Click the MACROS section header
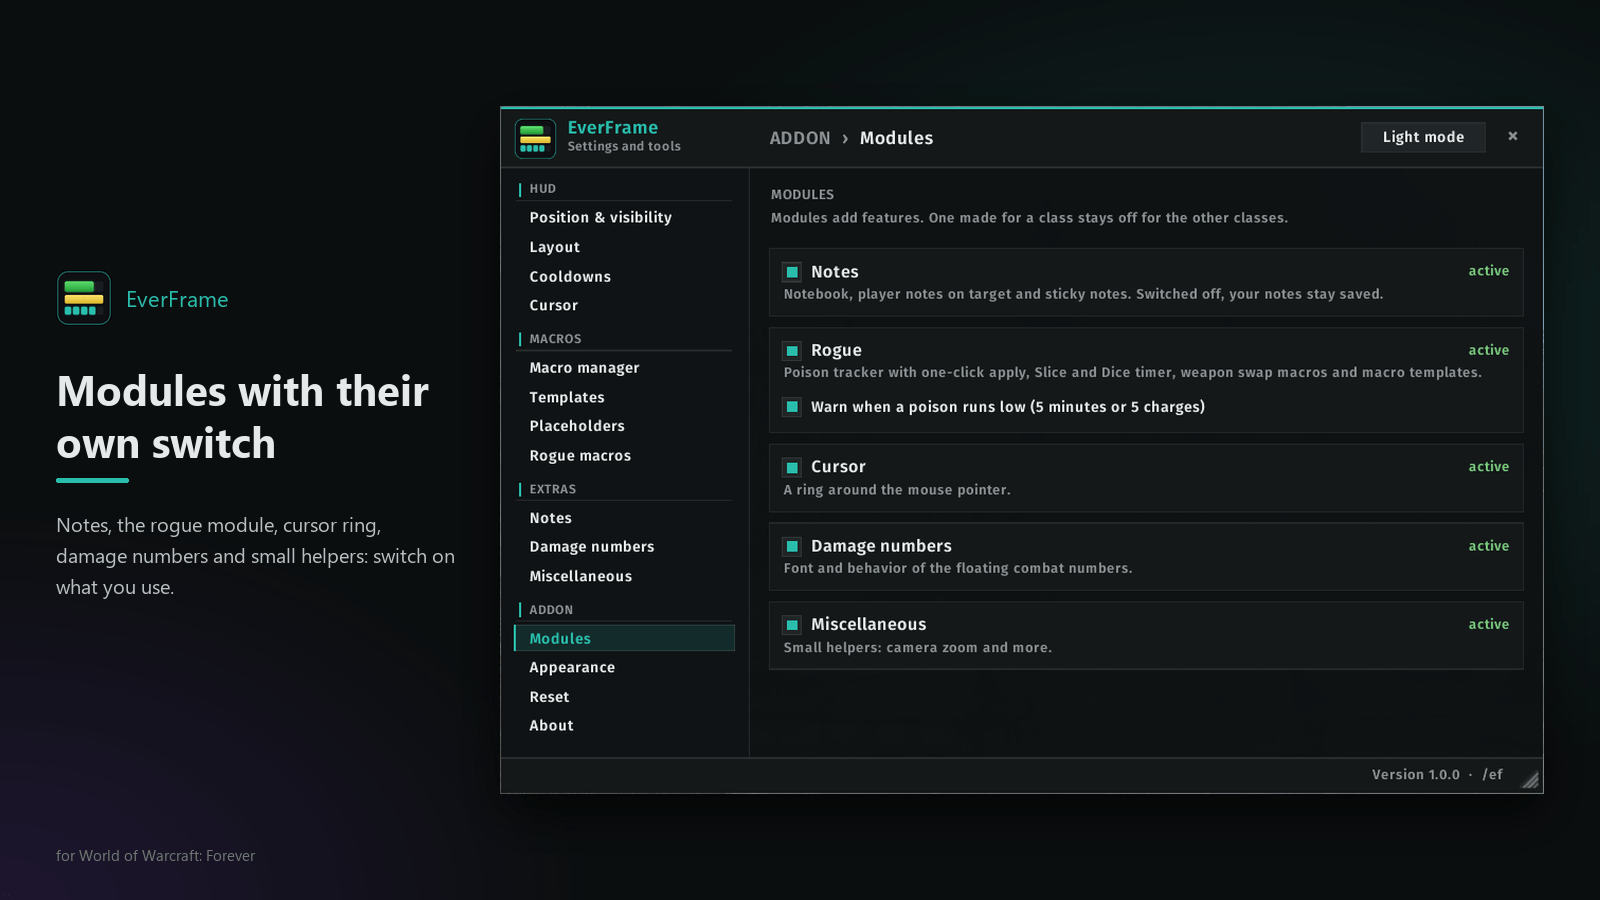This screenshot has height=900, width=1600. 555,339
